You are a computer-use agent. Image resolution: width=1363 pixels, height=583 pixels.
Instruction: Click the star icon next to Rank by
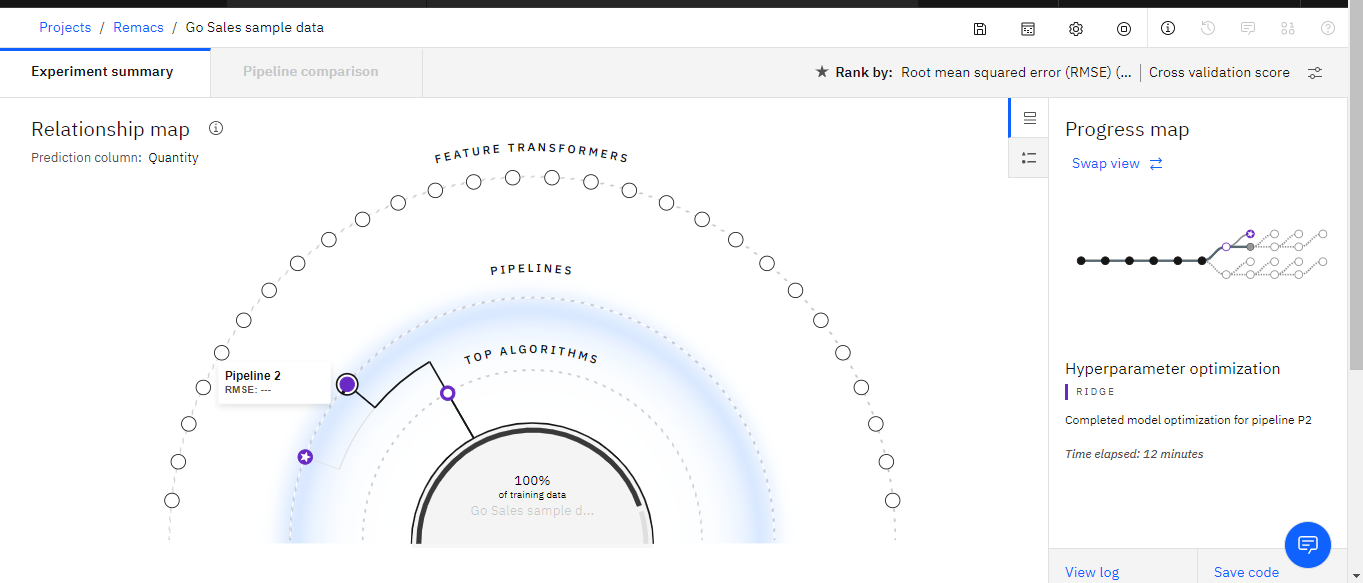tap(822, 72)
